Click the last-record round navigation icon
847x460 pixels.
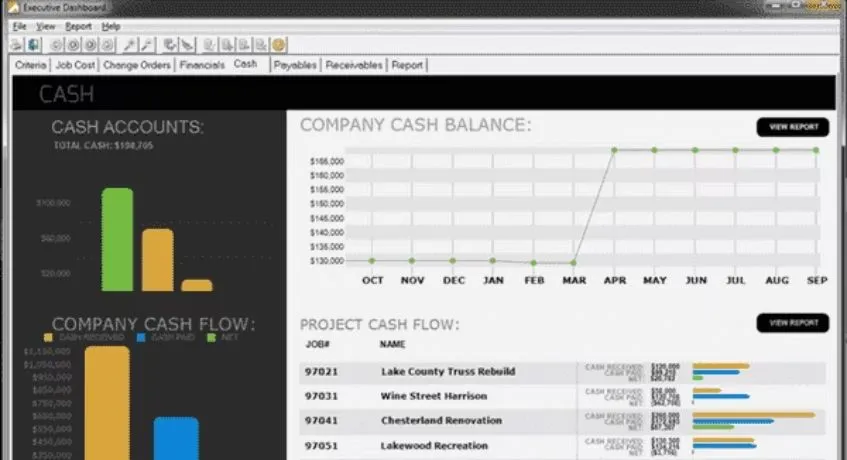coord(108,45)
